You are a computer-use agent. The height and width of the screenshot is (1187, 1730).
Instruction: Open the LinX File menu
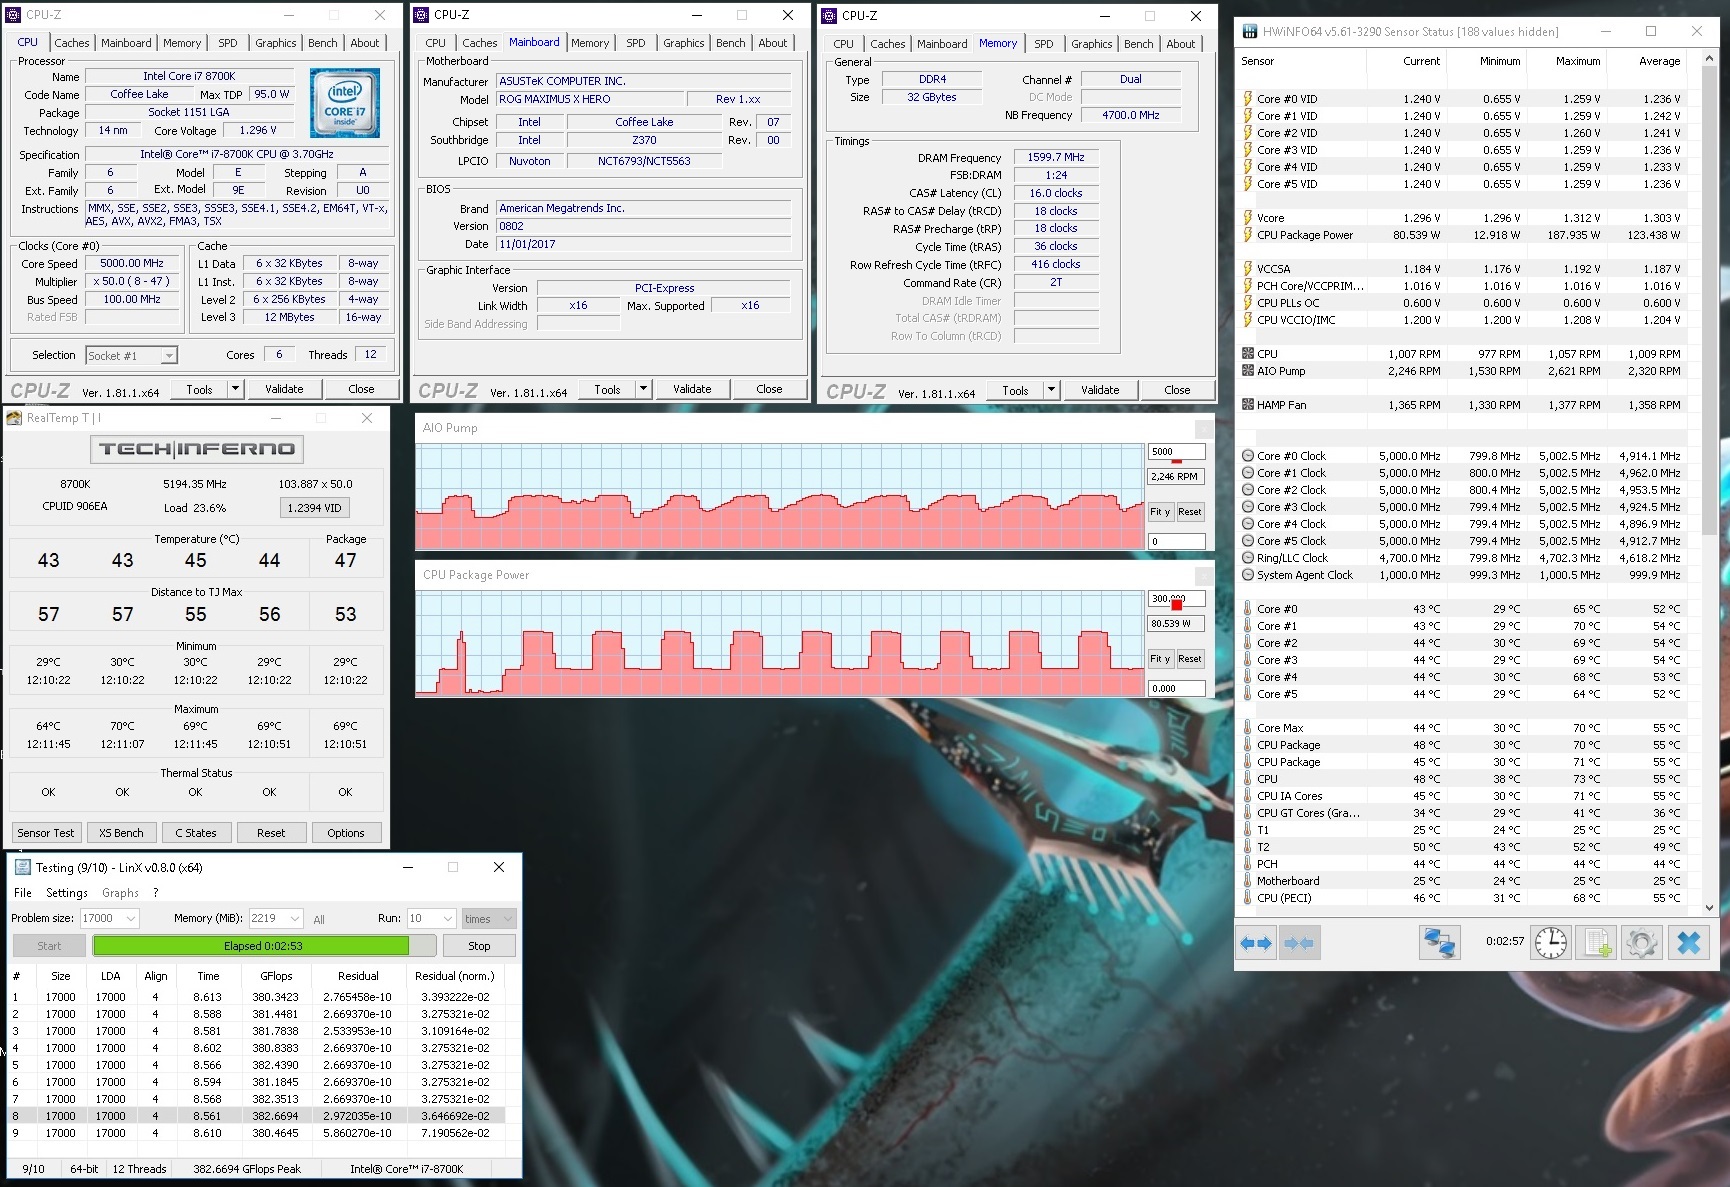point(23,893)
